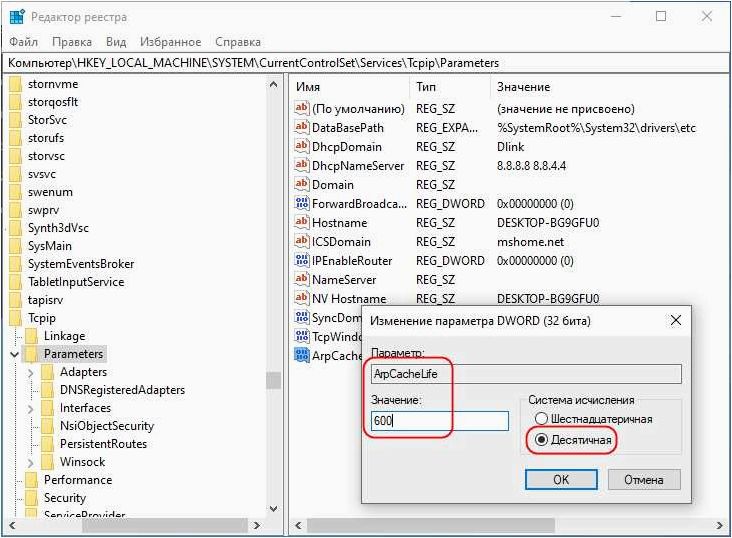The width and height of the screenshot is (732, 538).
Task: Click the string icon of (По умолчанию) value
Action: click(302, 109)
